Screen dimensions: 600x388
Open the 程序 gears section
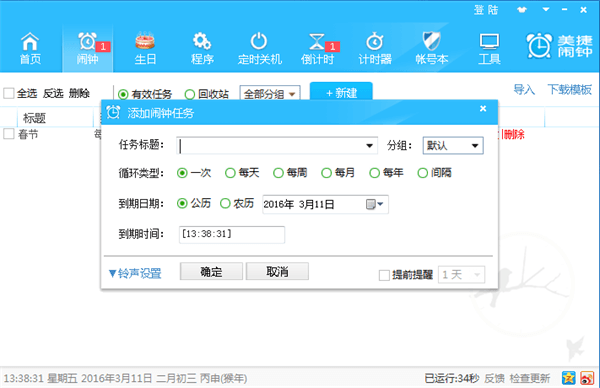point(202,48)
